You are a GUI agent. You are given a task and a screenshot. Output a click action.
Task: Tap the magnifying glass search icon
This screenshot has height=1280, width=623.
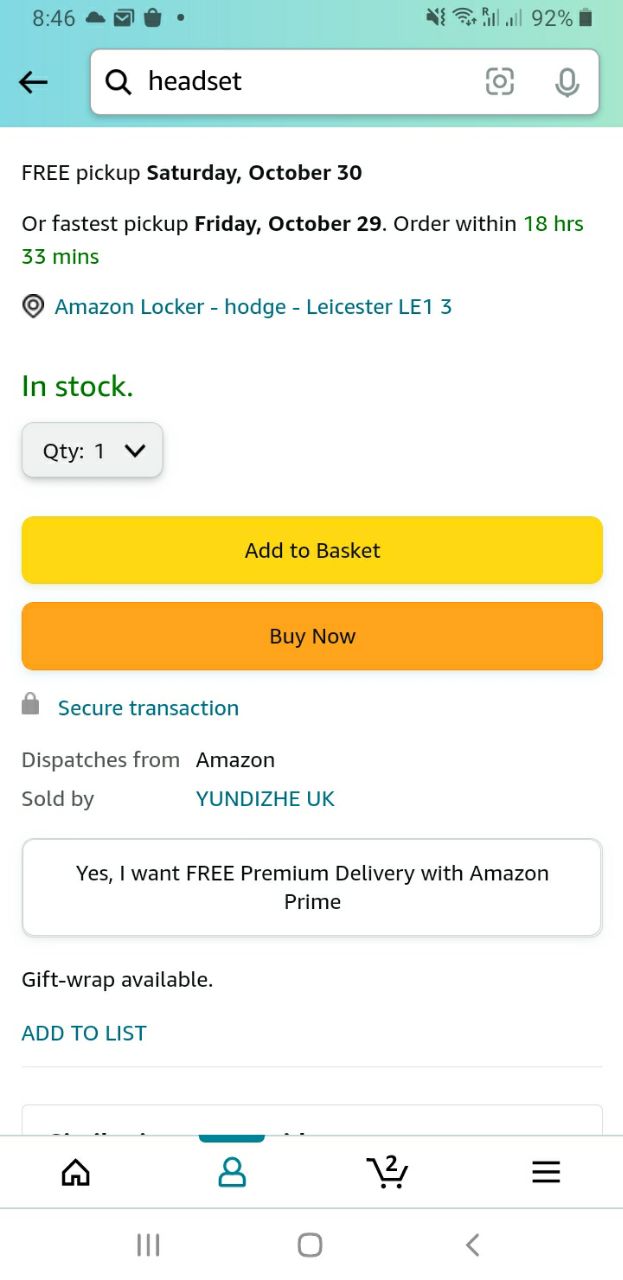click(x=118, y=82)
